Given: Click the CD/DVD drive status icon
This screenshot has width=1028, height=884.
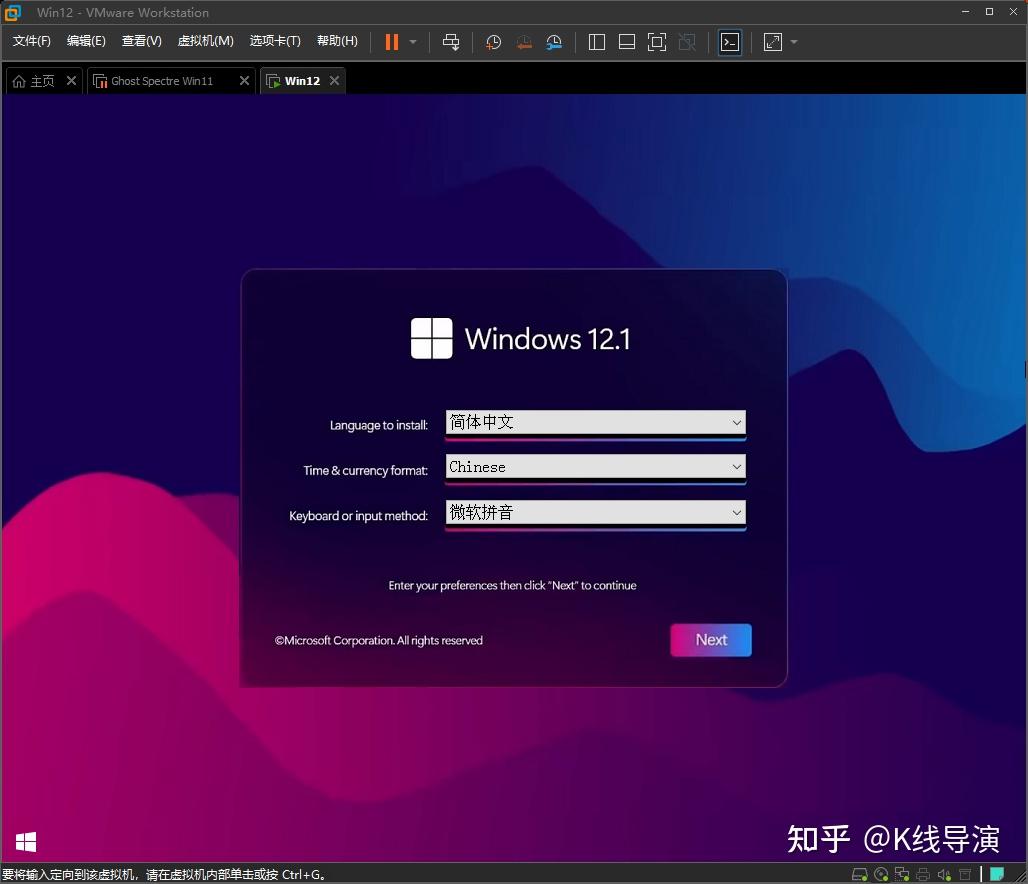Looking at the screenshot, I should pos(880,873).
